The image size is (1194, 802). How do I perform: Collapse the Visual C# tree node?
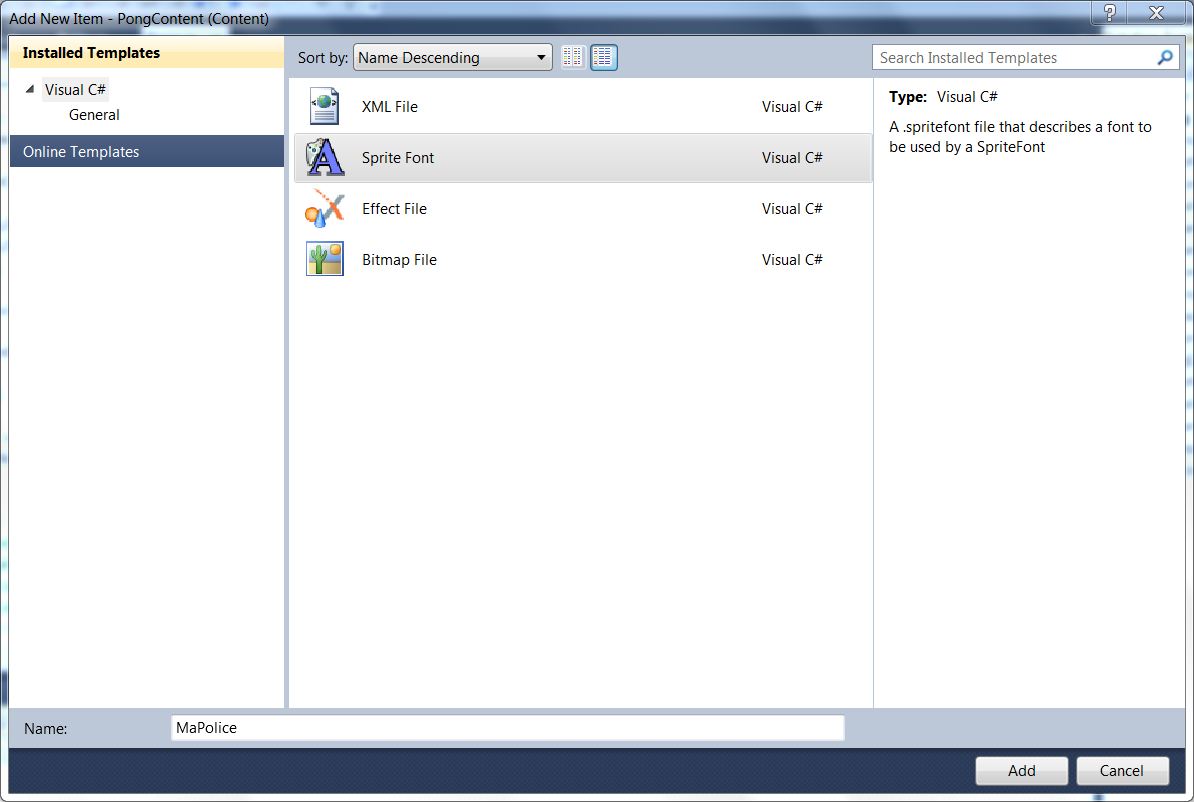coord(30,90)
